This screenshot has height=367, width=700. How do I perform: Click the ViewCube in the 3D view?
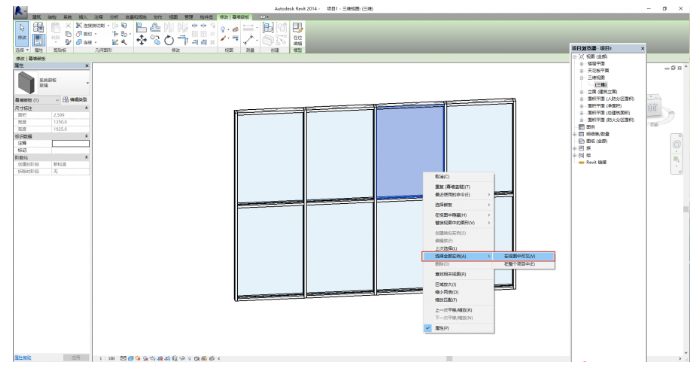pos(654,107)
